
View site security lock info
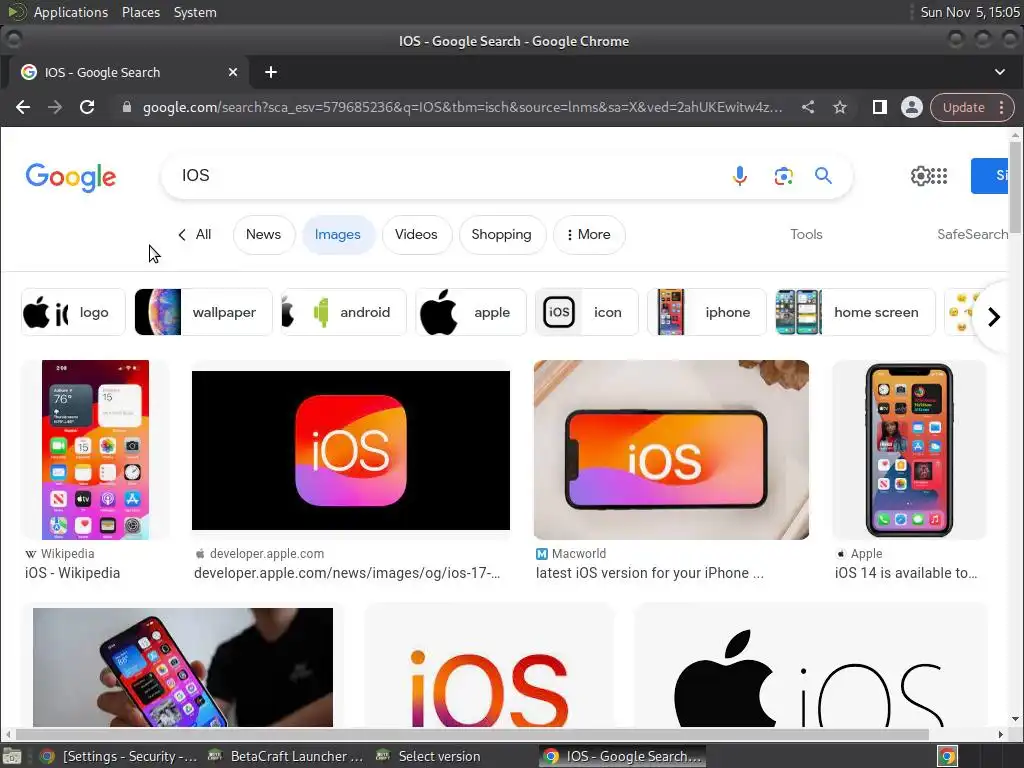click(x=127, y=107)
